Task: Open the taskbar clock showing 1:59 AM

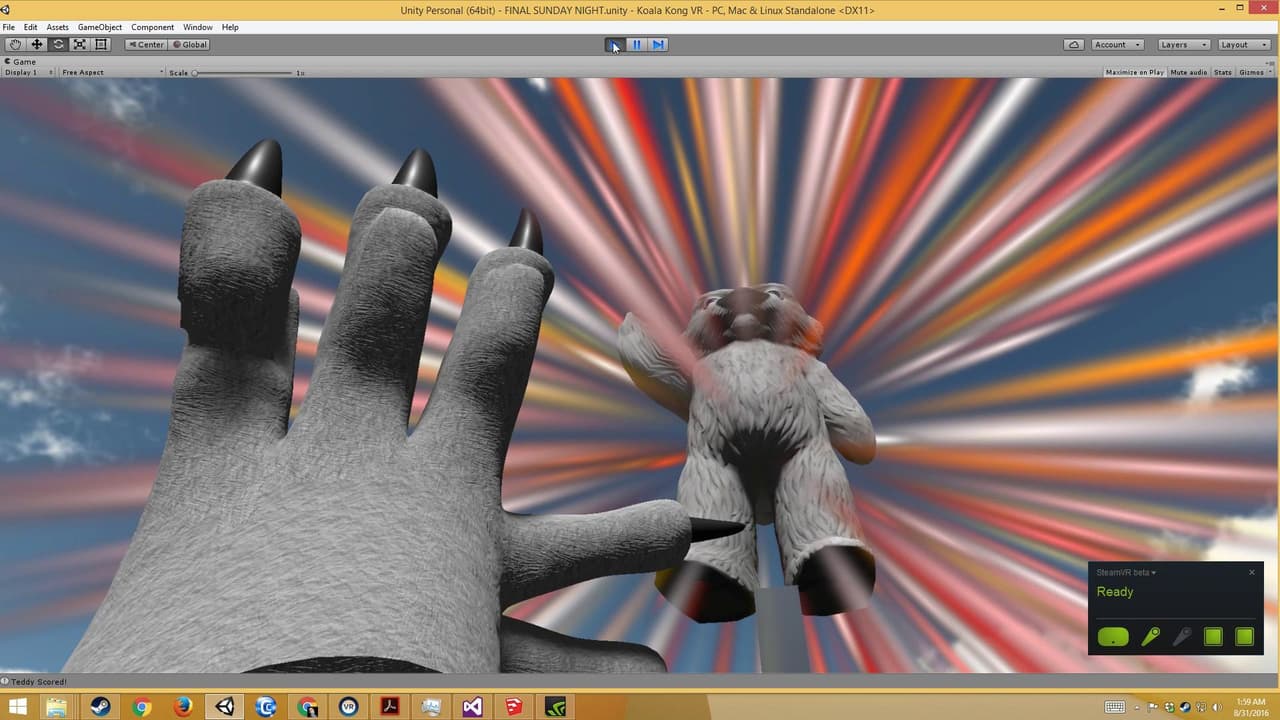Action: 1252,707
